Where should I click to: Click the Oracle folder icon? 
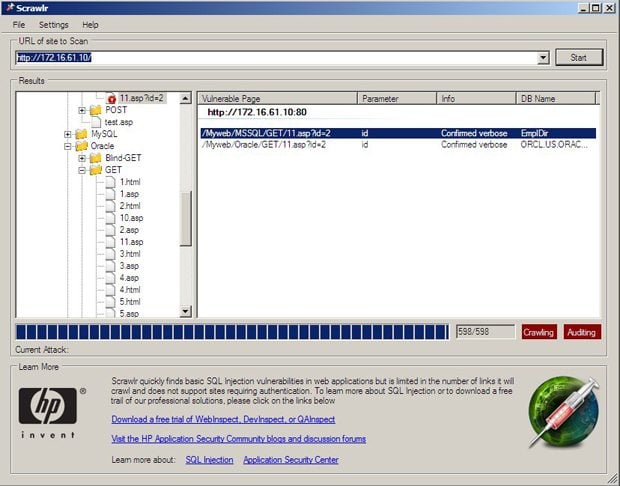click(x=82, y=146)
